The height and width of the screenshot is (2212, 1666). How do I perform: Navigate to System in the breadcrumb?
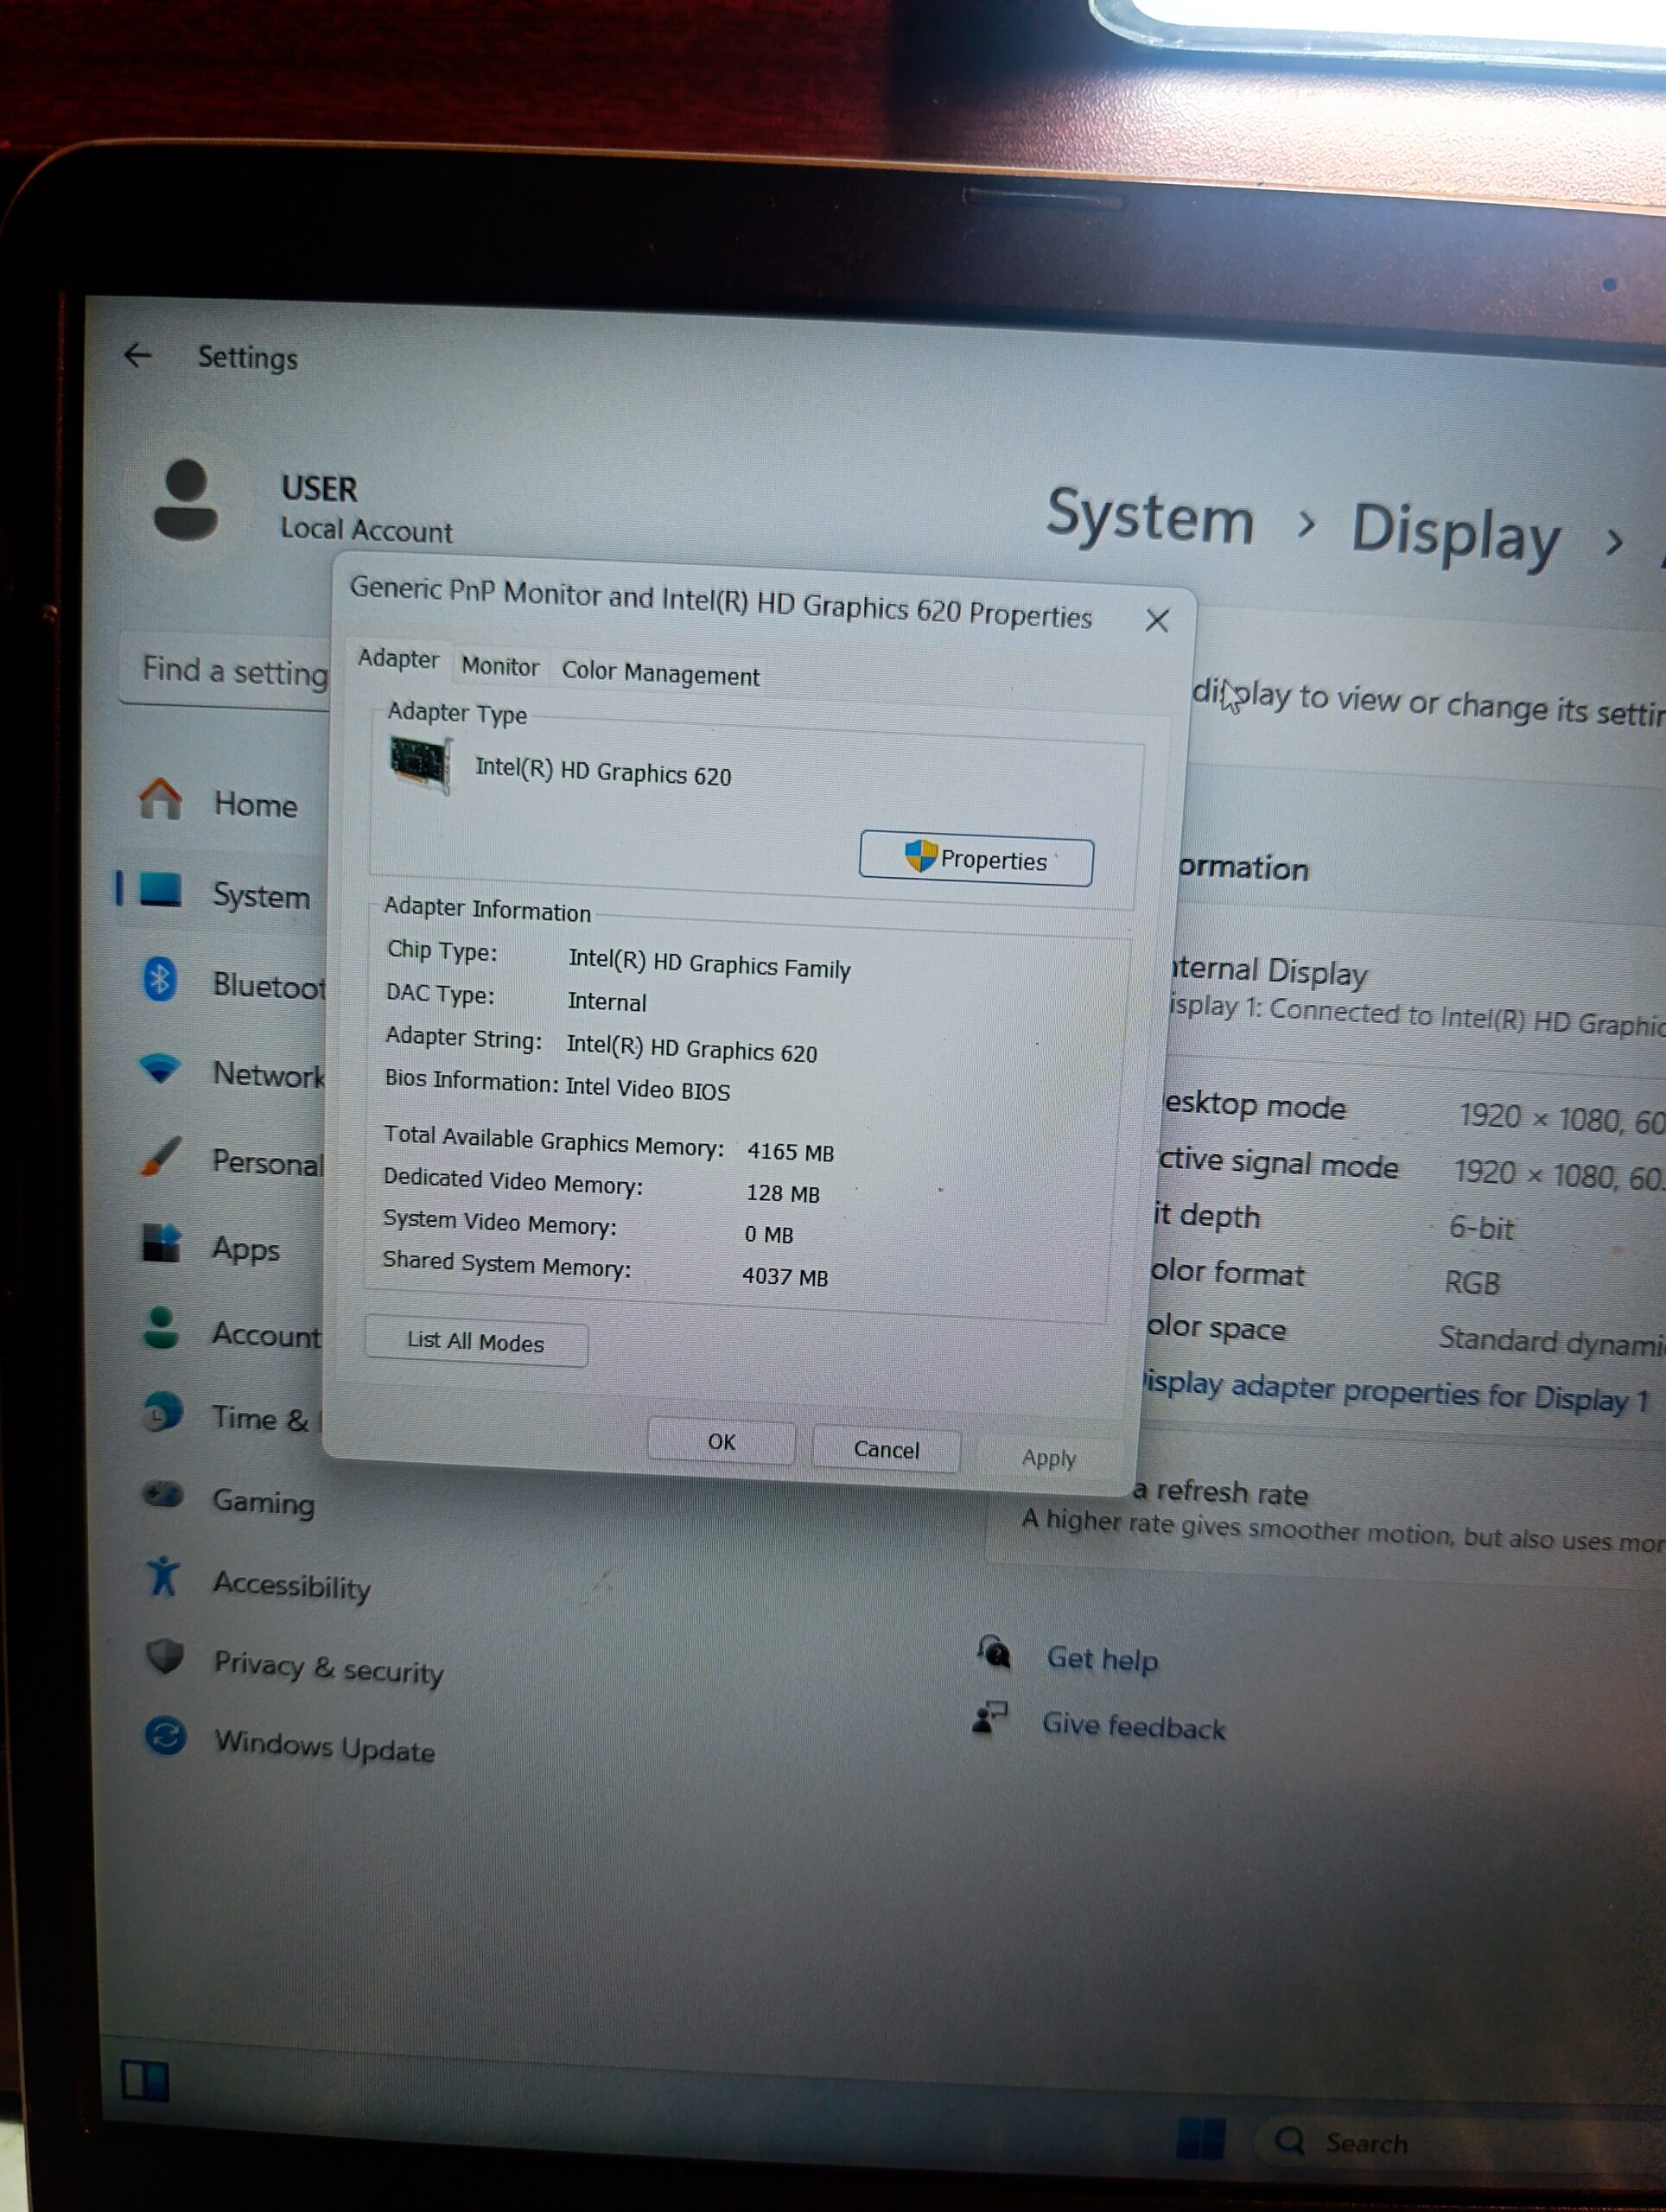(x=1150, y=517)
